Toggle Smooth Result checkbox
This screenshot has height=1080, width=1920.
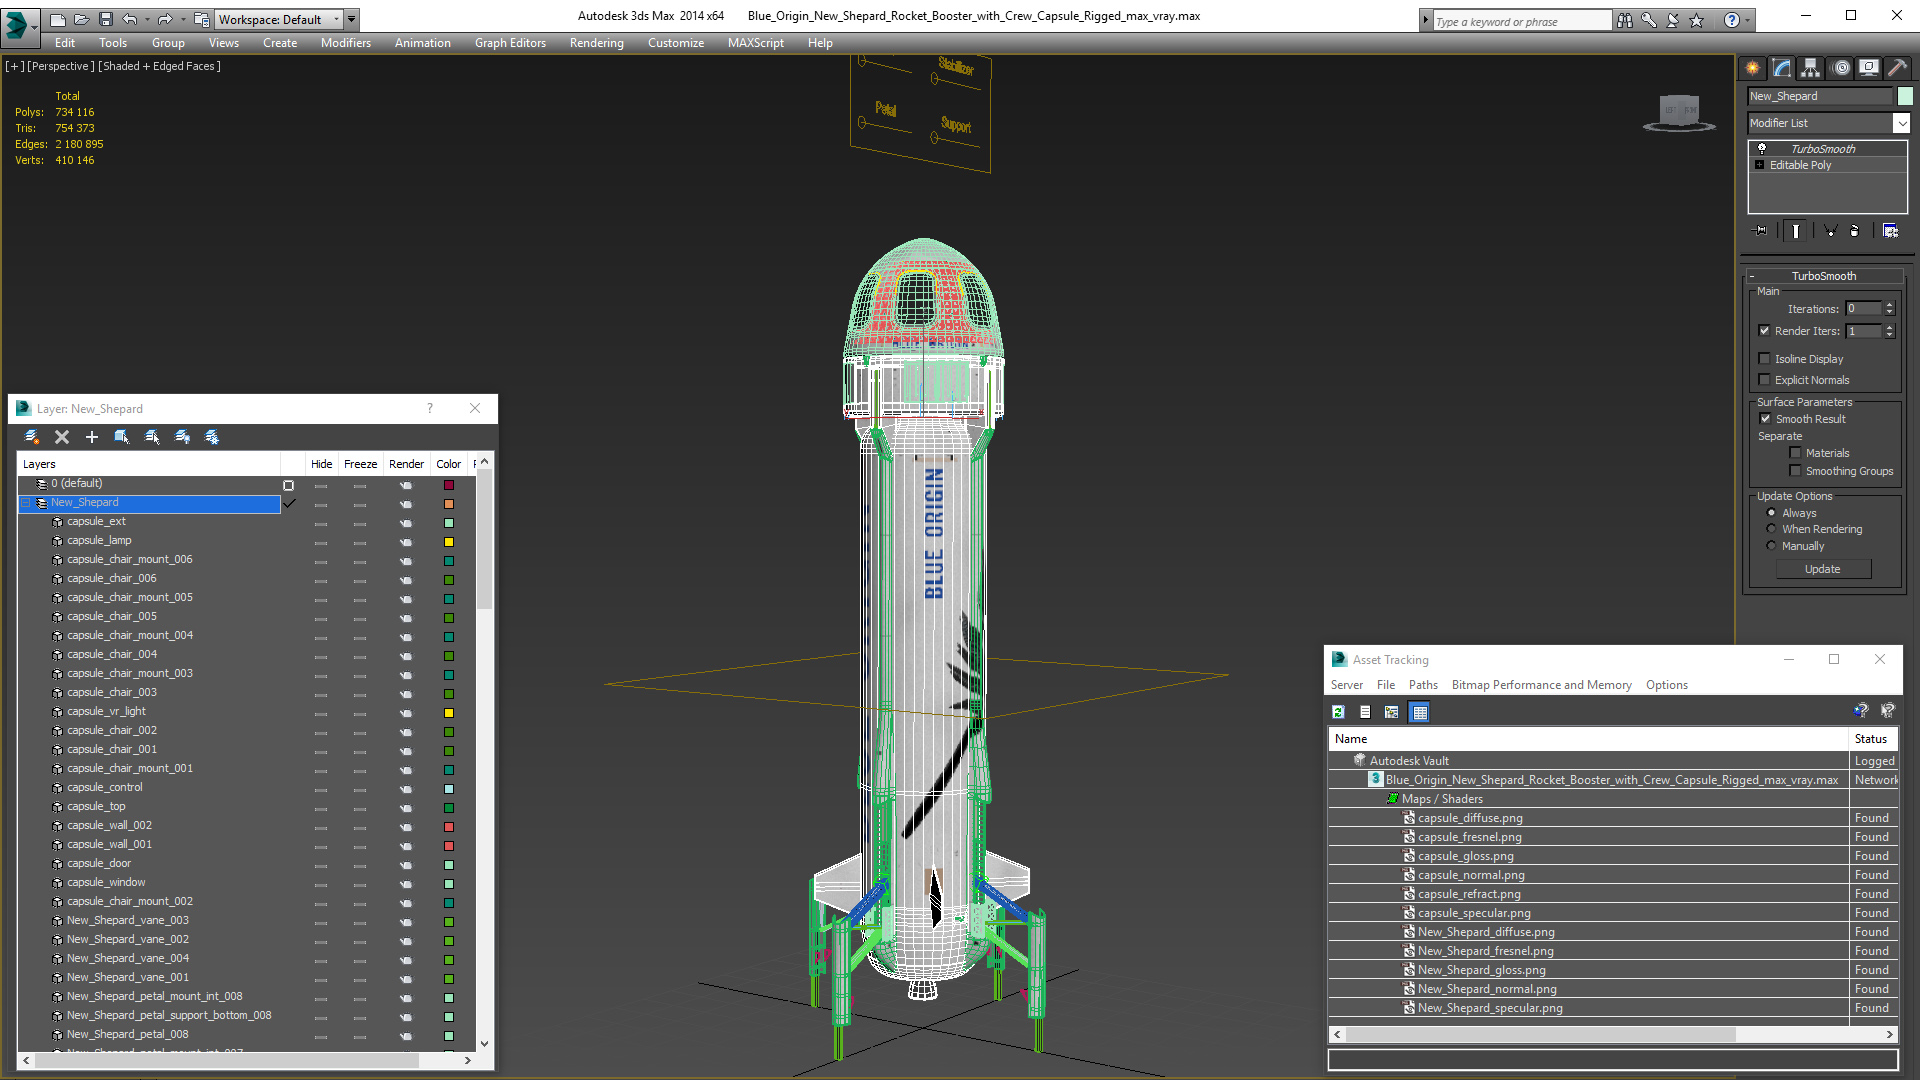coord(1765,419)
